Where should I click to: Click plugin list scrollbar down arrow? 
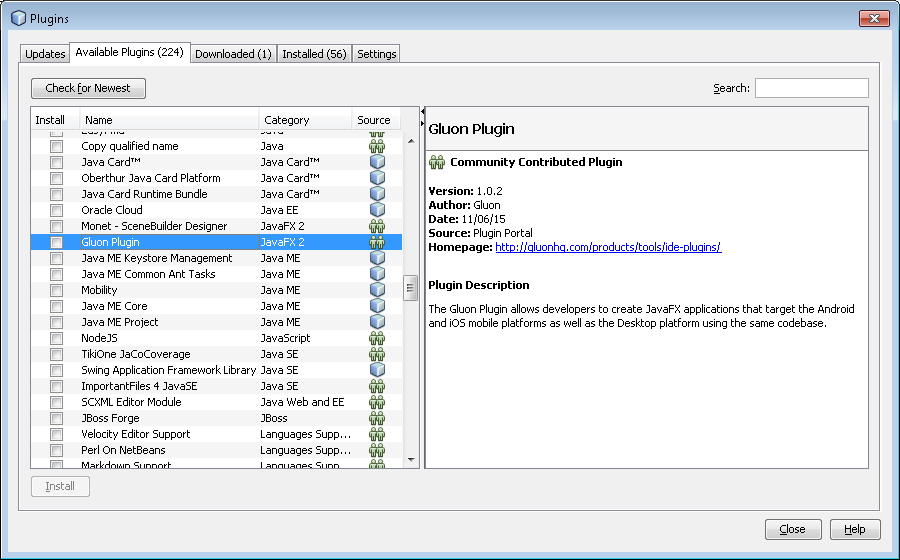411,460
